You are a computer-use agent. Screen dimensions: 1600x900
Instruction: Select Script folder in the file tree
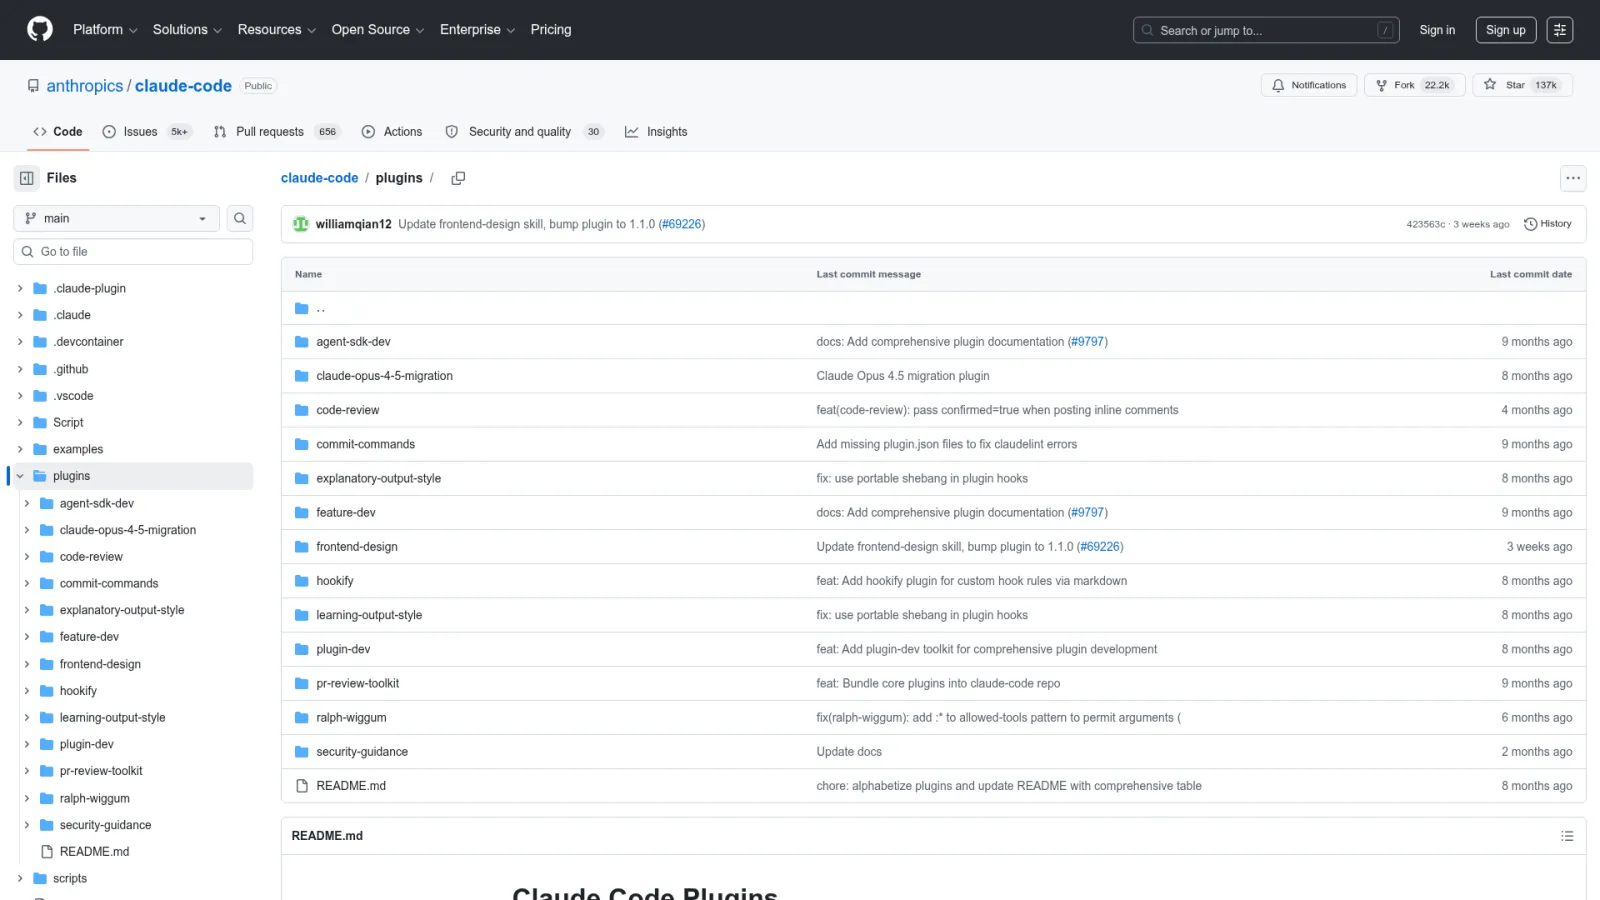pyautogui.click(x=68, y=423)
